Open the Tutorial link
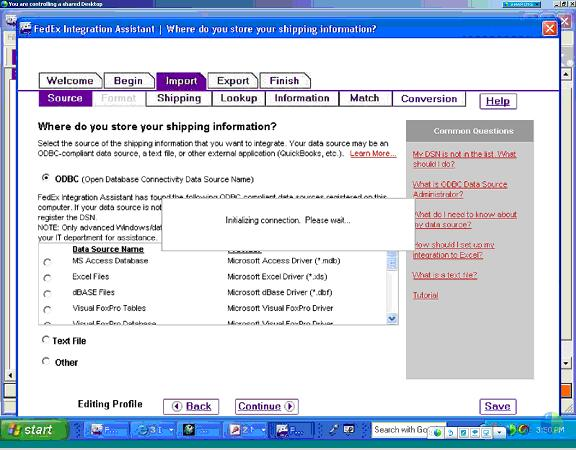576x450 pixels. (426, 295)
